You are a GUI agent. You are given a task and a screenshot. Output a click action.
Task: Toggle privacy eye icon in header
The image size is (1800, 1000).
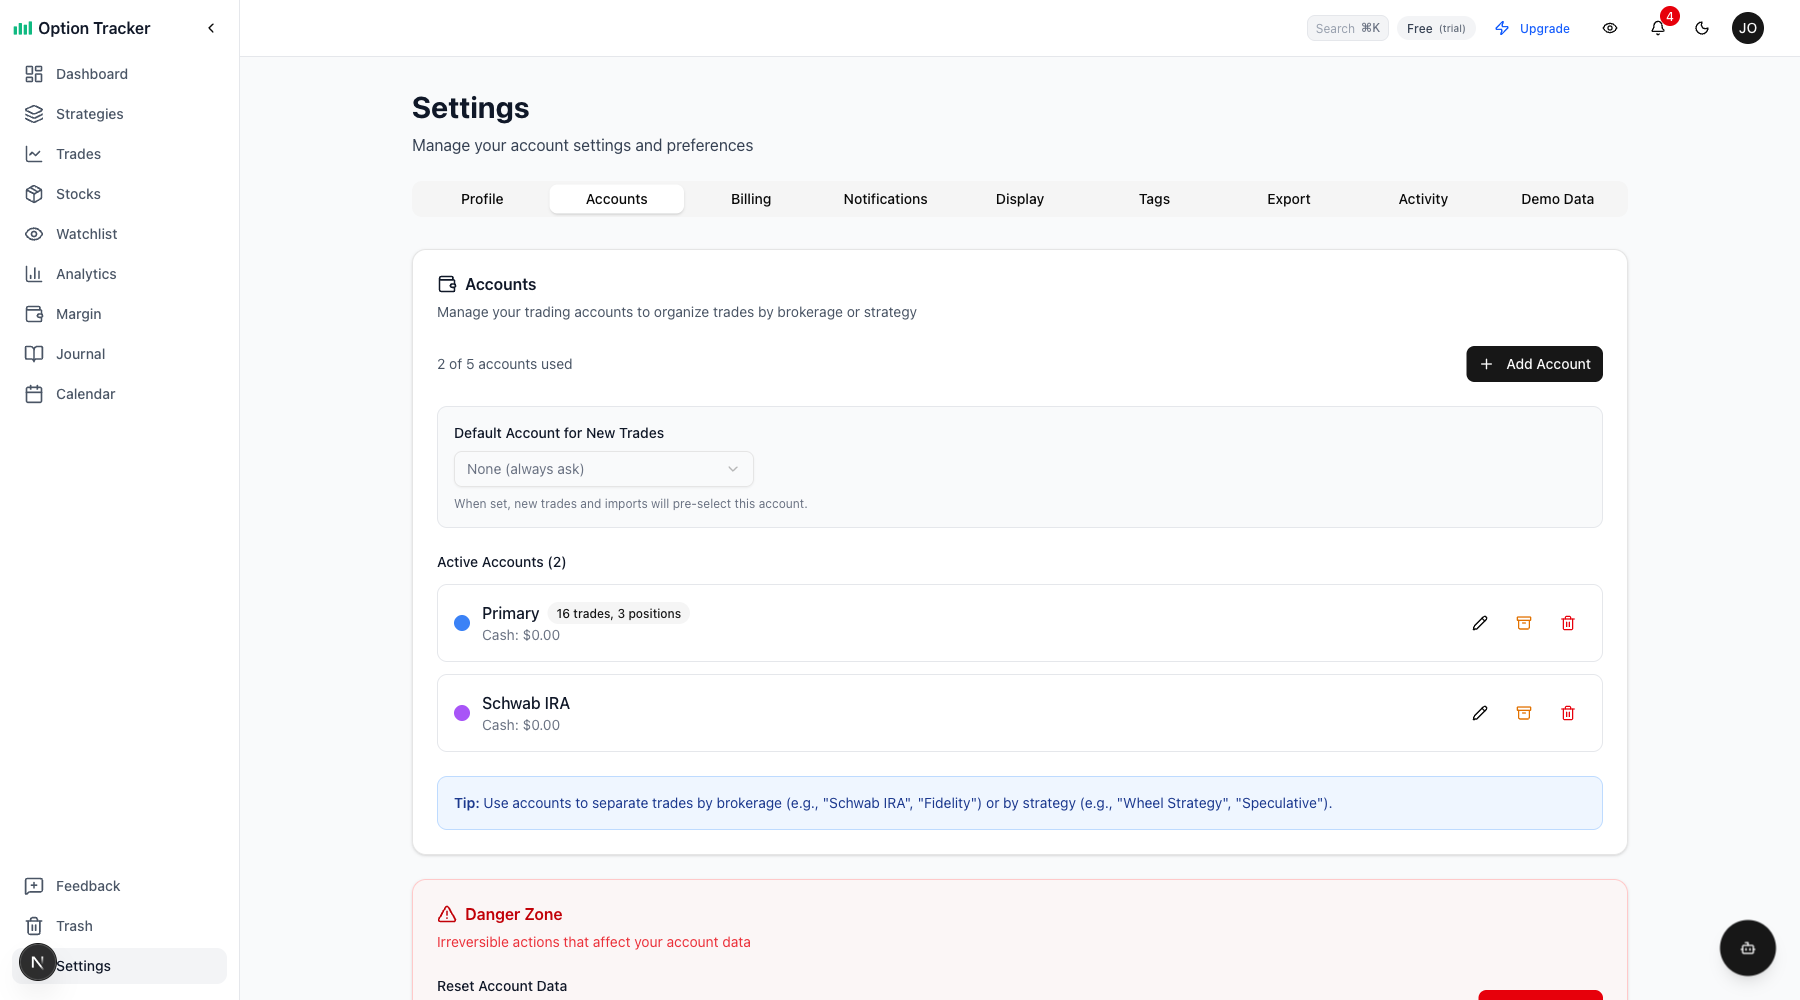coord(1610,28)
